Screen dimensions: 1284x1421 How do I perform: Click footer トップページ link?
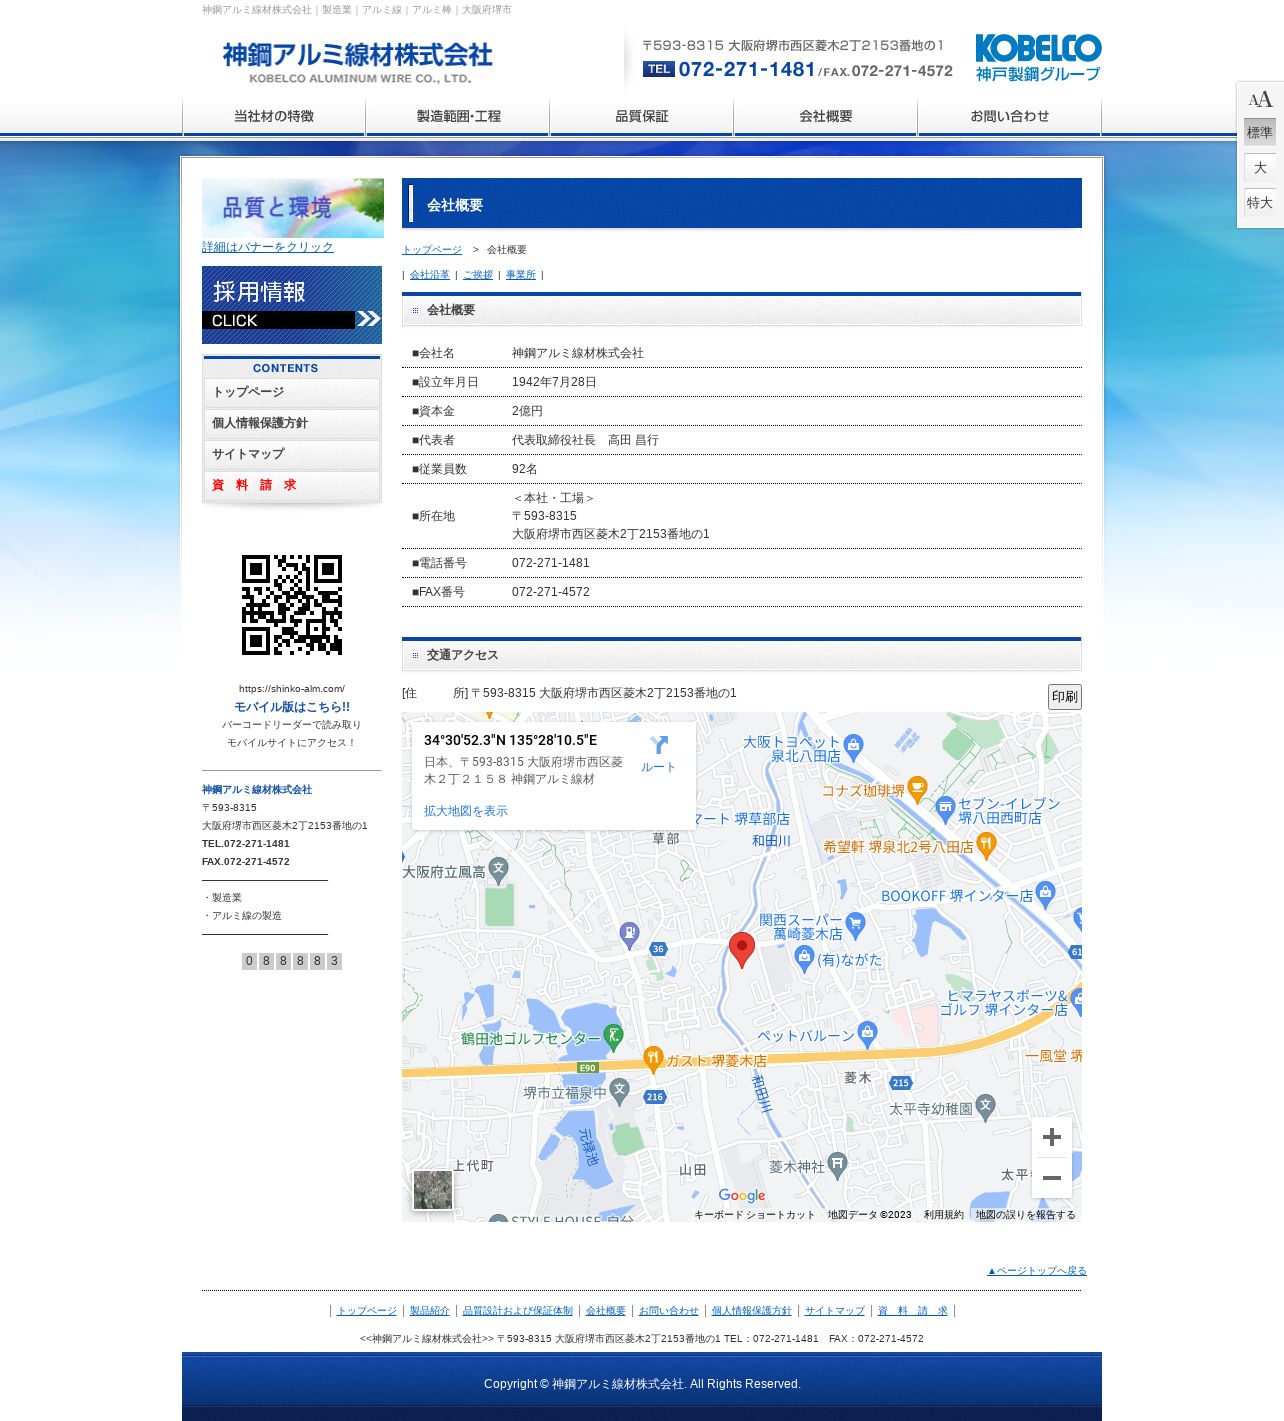(367, 1311)
